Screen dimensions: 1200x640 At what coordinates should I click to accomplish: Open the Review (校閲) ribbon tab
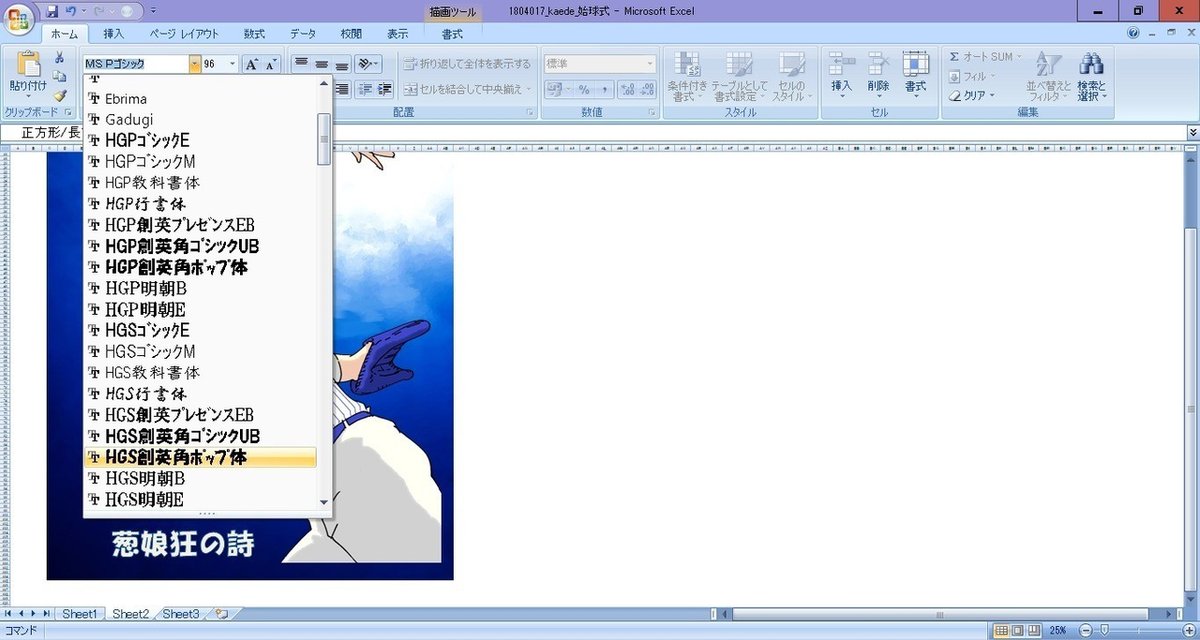(351, 34)
